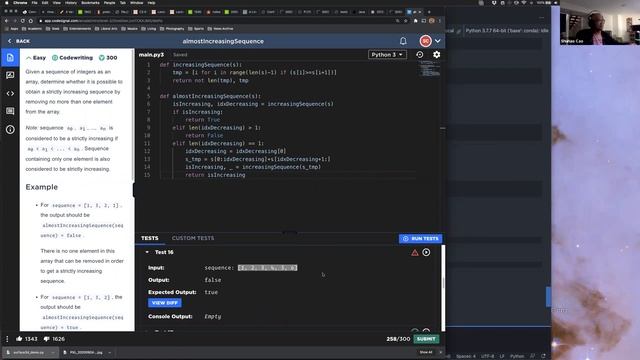
Task: Click the app.codesignal.com address bar
Action: click(x=216, y=20)
